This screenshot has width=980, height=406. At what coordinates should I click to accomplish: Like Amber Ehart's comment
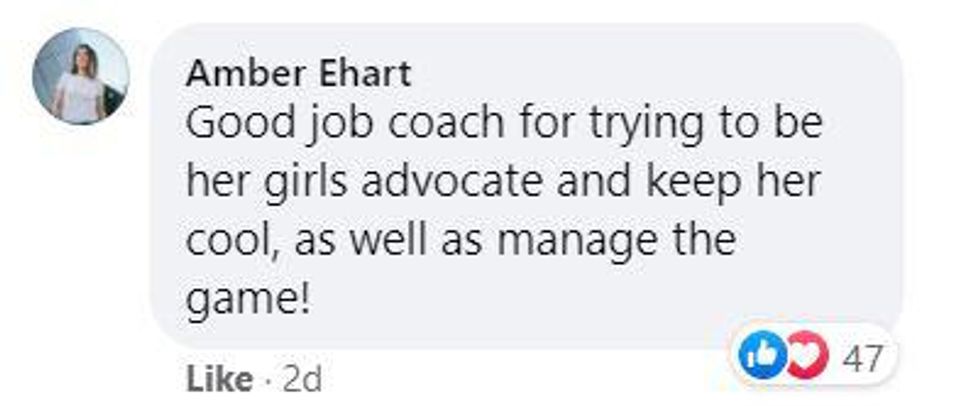[219, 380]
